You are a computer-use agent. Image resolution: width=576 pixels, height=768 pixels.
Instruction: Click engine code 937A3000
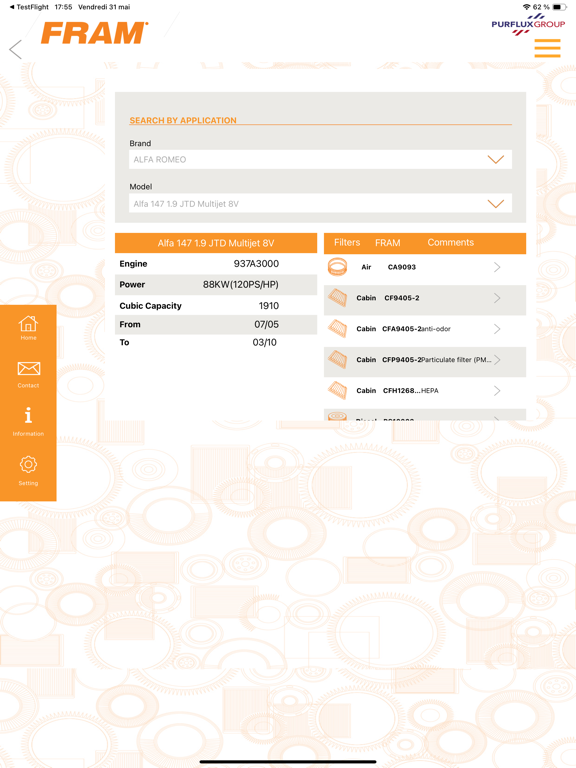tap(256, 264)
